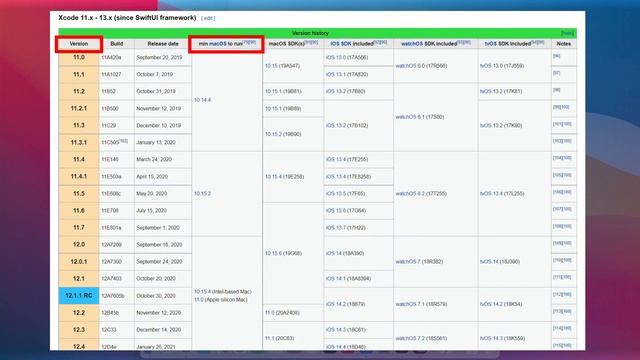
Task: Open macOS SDK 10.15.4 (19E258) link
Action: click(x=284, y=177)
